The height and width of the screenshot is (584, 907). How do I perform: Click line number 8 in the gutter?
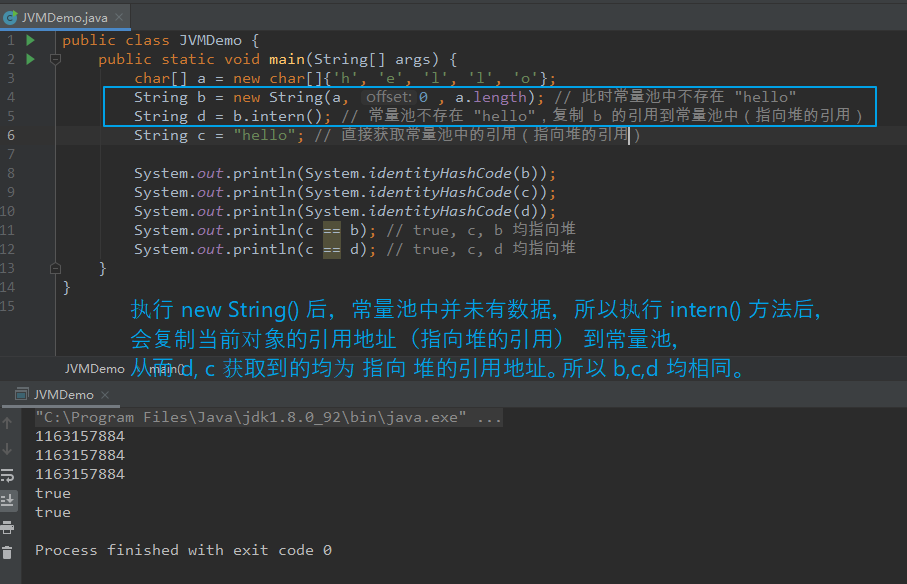click(10, 173)
